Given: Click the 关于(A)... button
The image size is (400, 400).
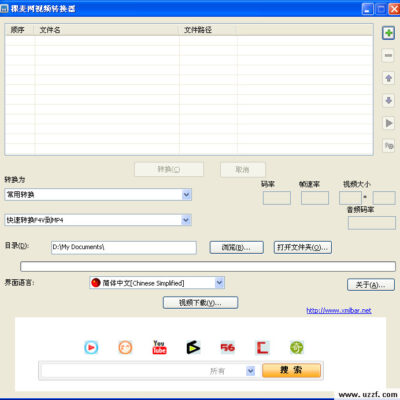Looking at the screenshot, I should pyautogui.click(x=371, y=285).
